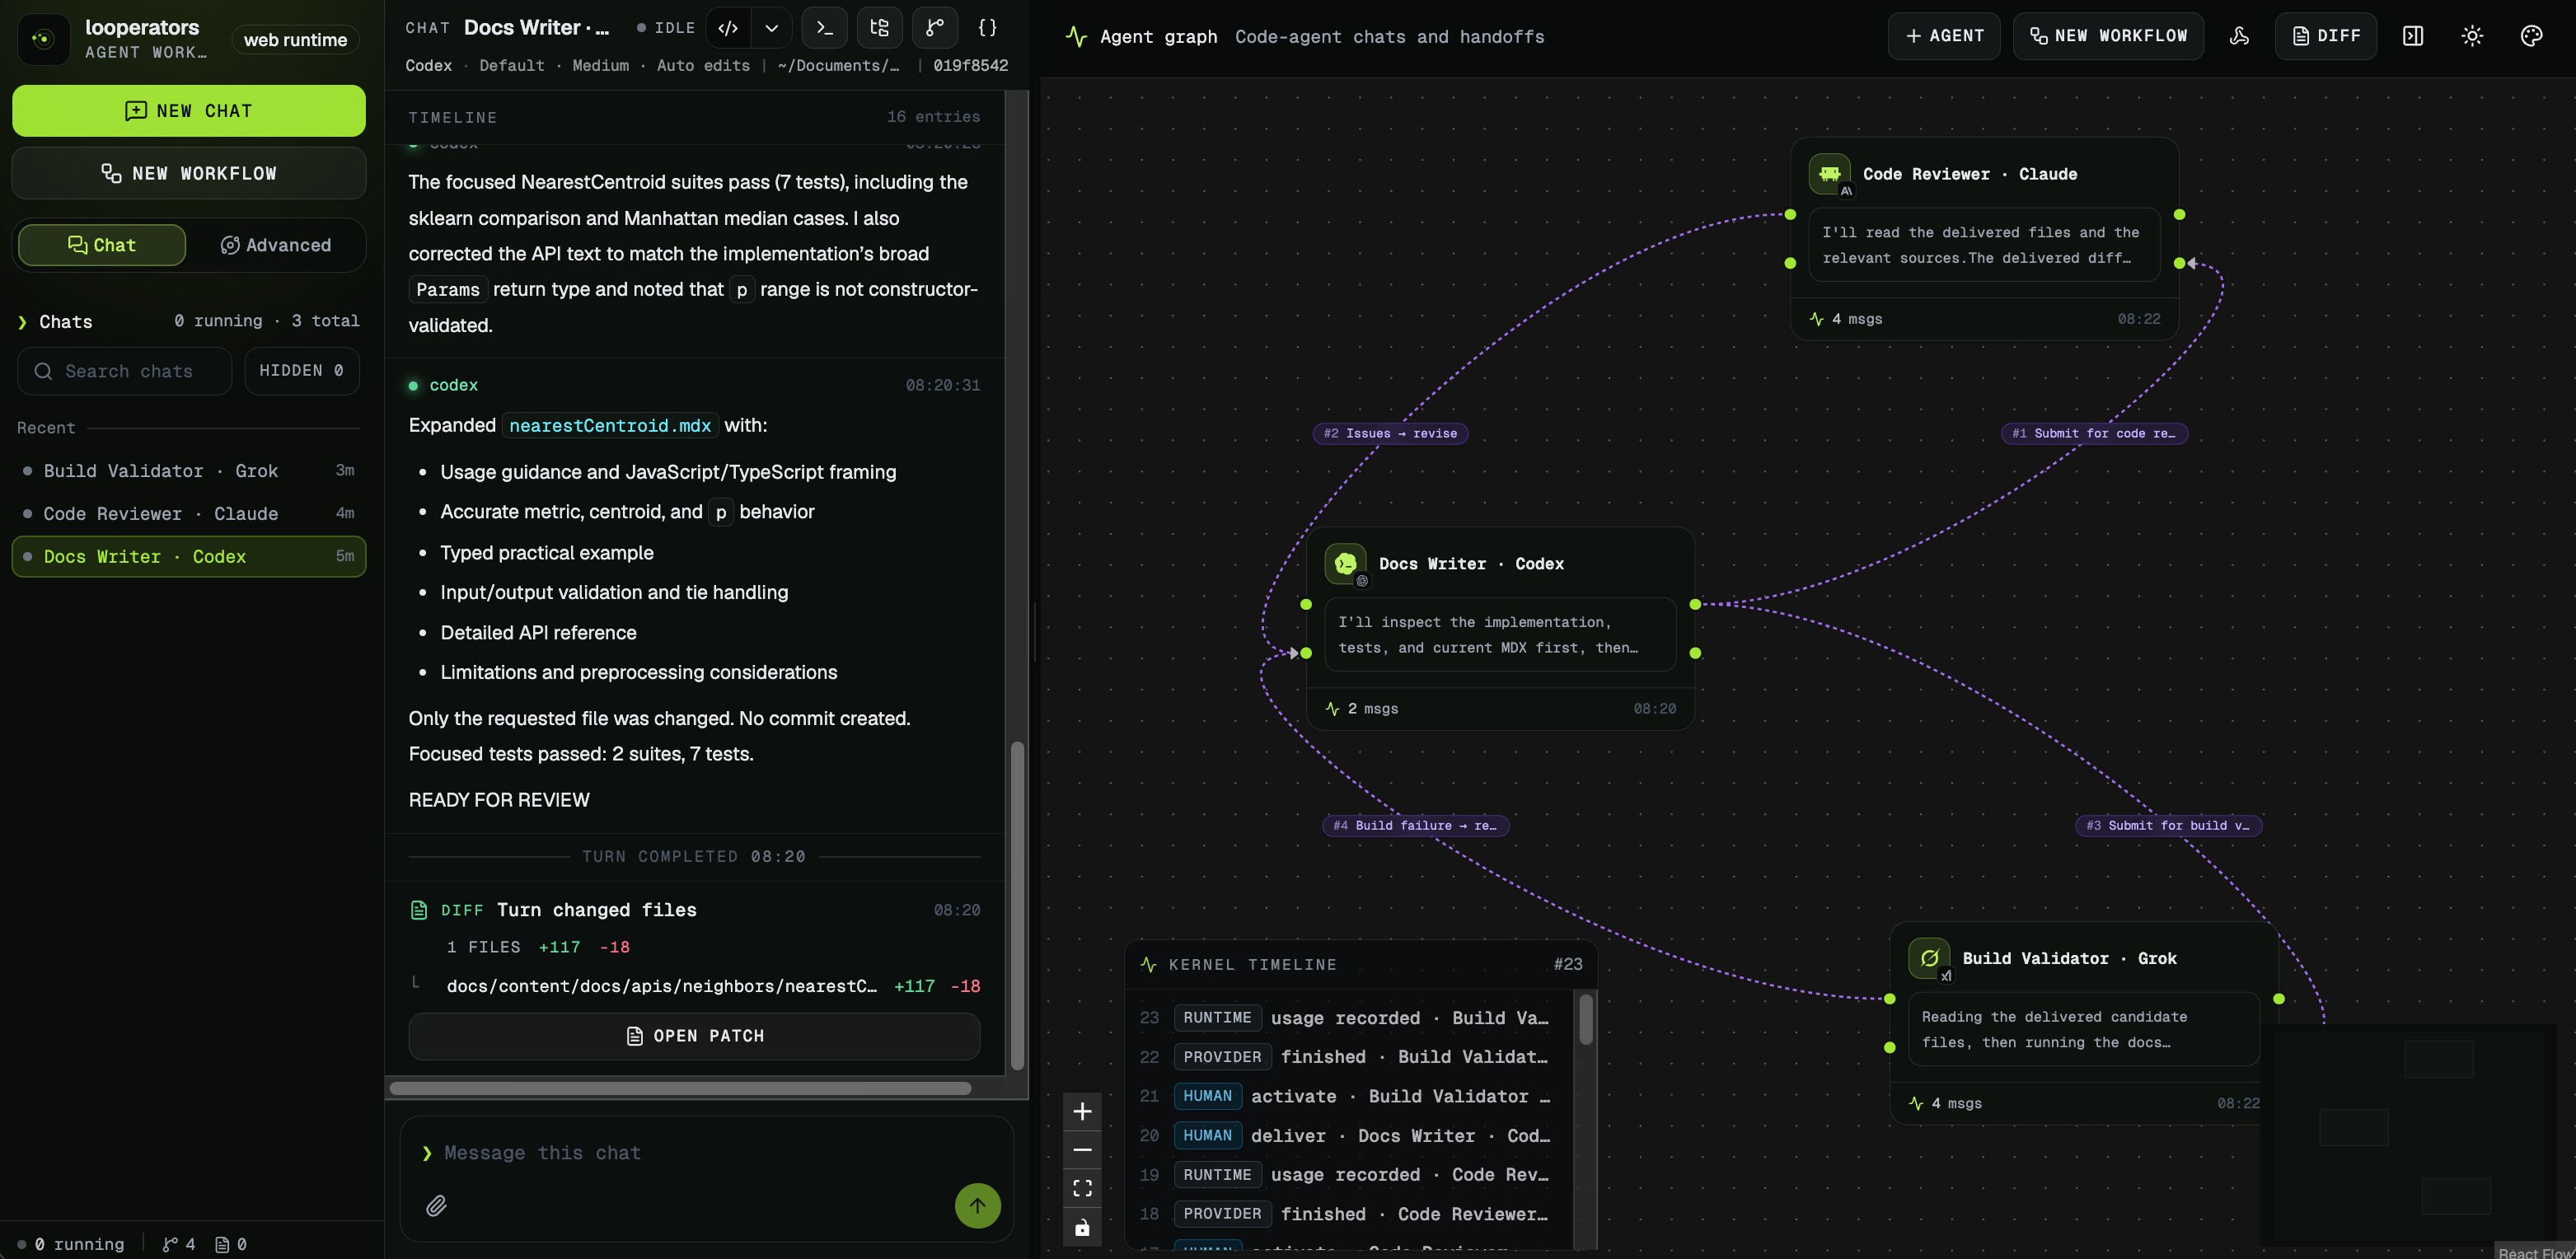Image resolution: width=2576 pixels, height=1259 pixels.
Task: Click the attachment paperclip icon
Action: coord(436,1205)
